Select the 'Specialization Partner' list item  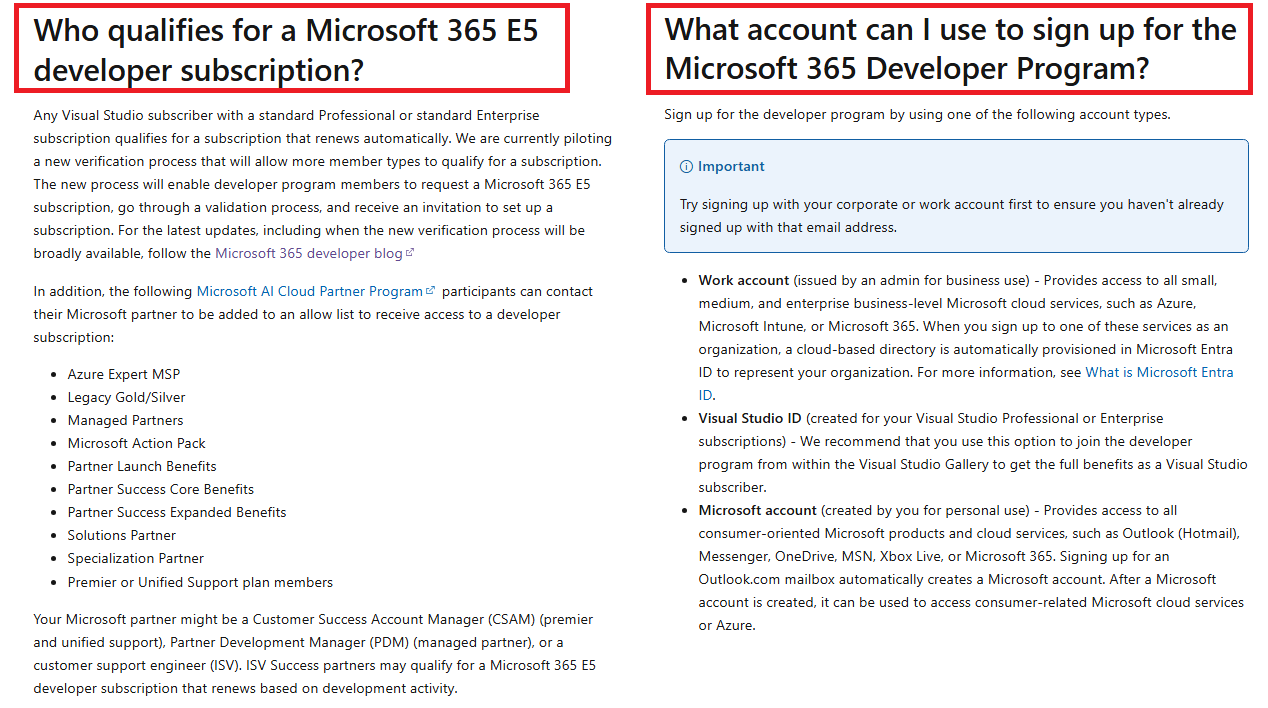(x=136, y=558)
